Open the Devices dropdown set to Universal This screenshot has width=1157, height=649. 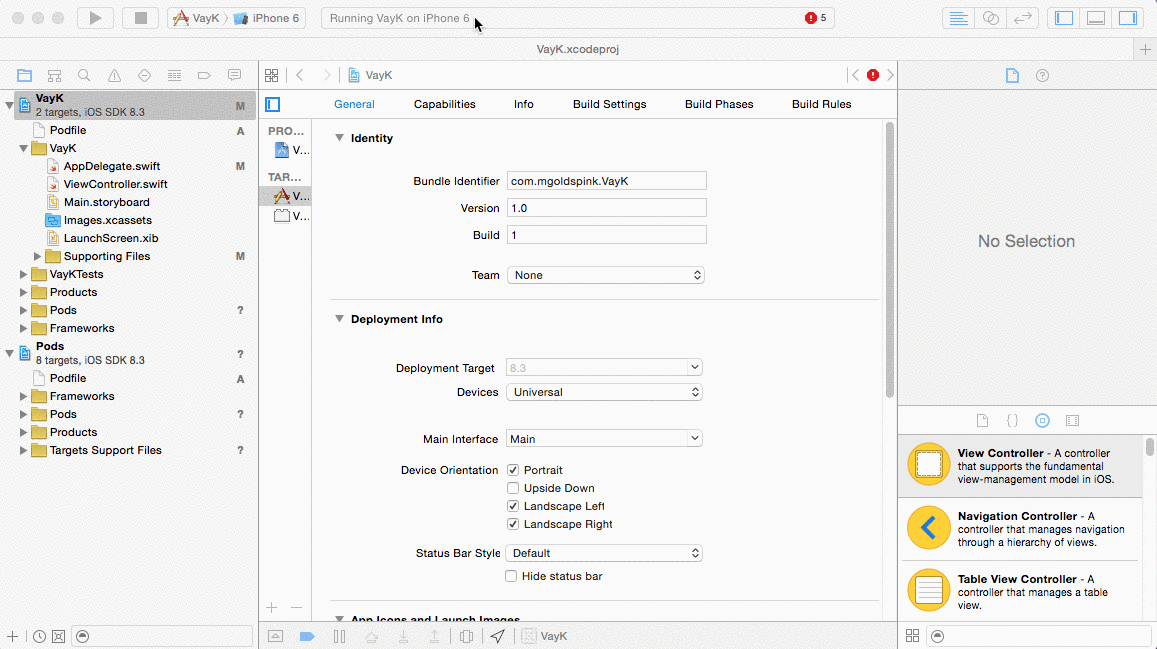[604, 392]
